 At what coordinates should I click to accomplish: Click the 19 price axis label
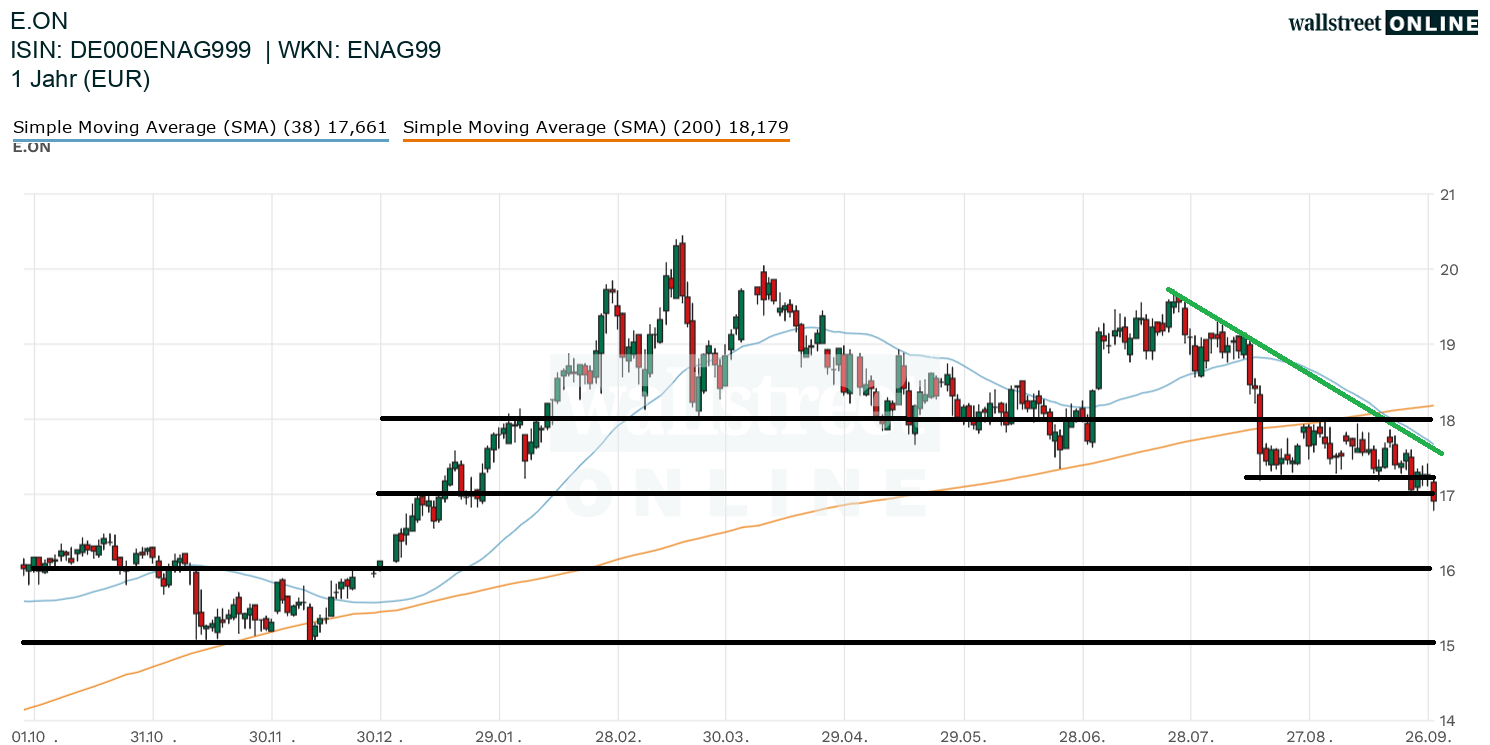pyautogui.click(x=1449, y=345)
